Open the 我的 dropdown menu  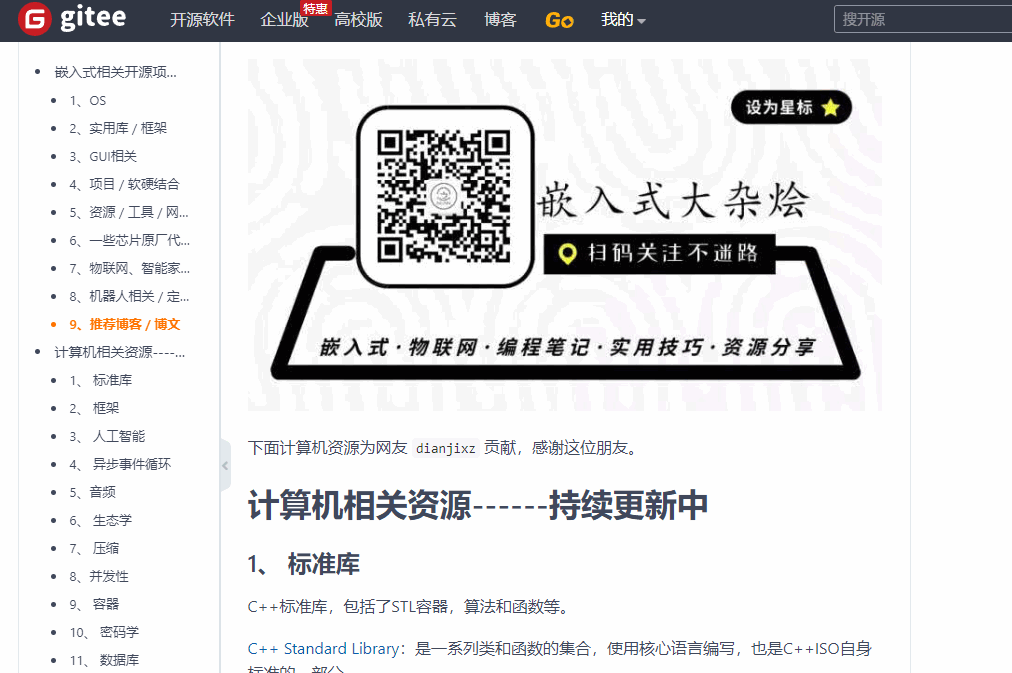623,20
